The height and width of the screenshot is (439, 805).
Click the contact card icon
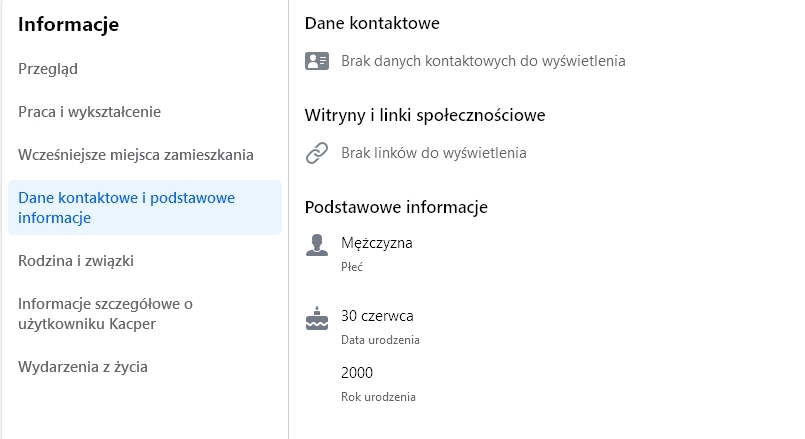tap(317, 61)
